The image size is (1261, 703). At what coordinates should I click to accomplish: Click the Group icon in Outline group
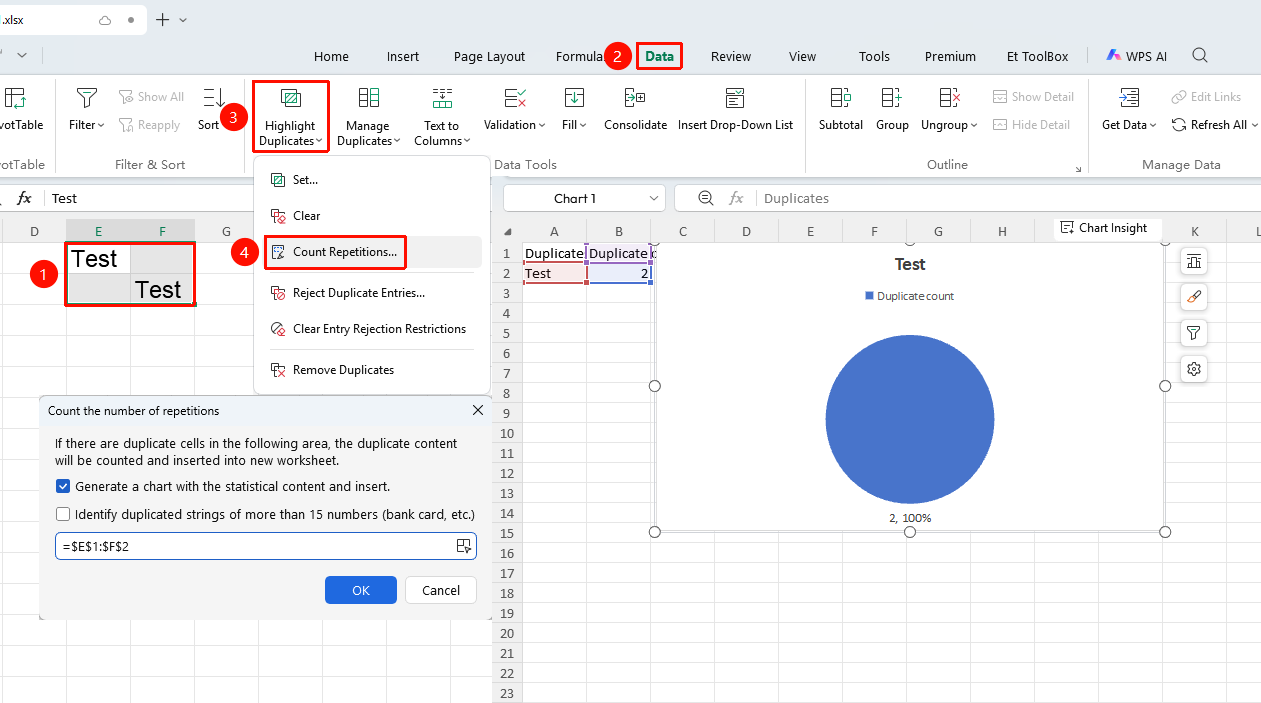[x=892, y=97]
